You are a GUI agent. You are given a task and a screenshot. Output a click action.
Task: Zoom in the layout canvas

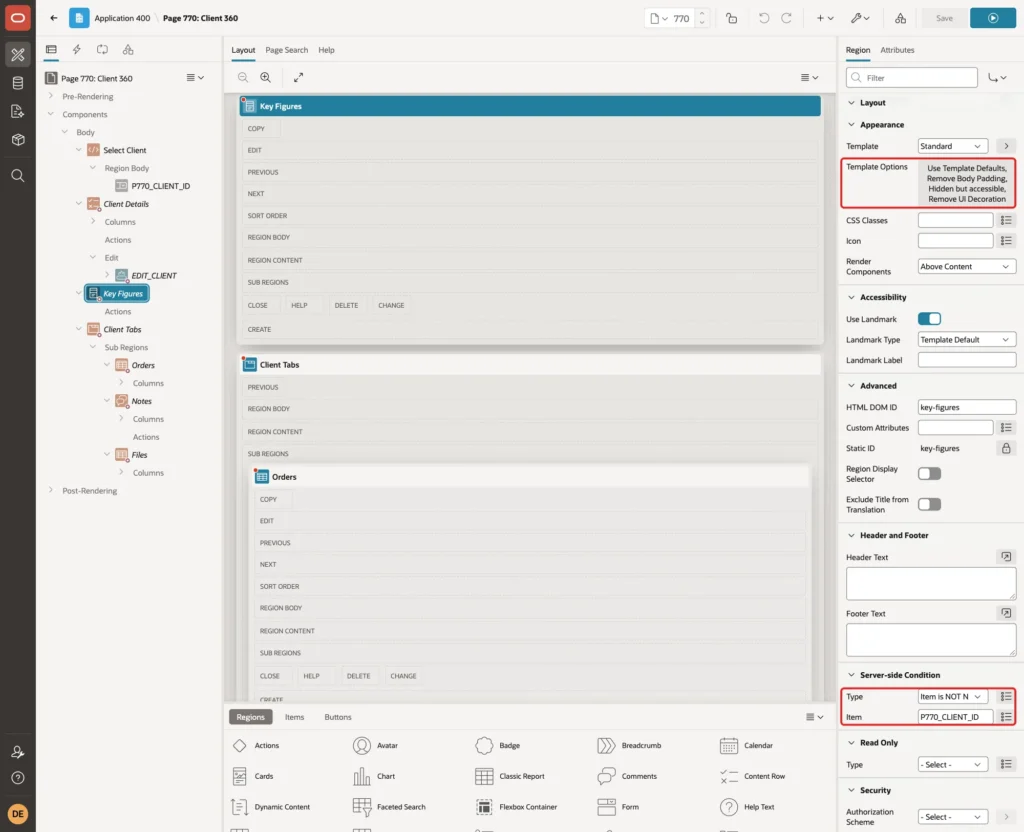coord(266,77)
